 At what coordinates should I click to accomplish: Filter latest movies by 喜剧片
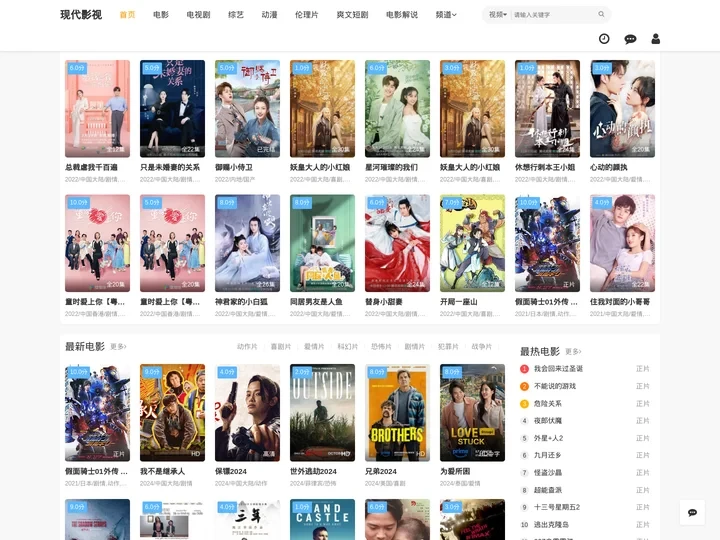[x=281, y=347]
